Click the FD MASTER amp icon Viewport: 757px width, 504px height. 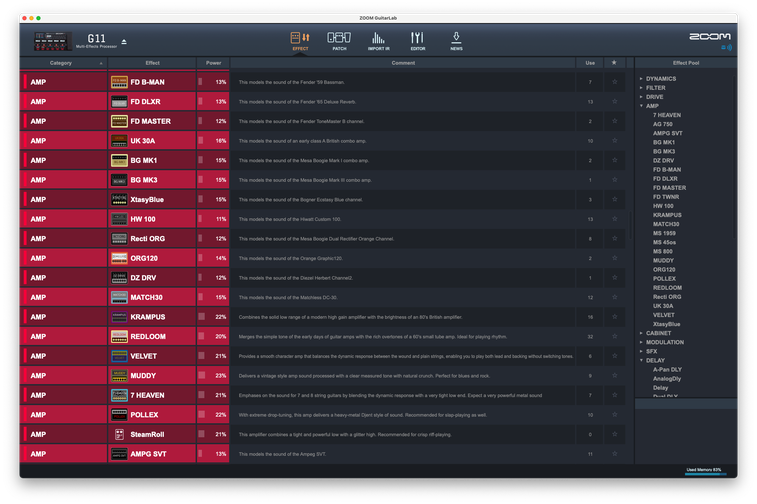pyautogui.click(x=119, y=121)
